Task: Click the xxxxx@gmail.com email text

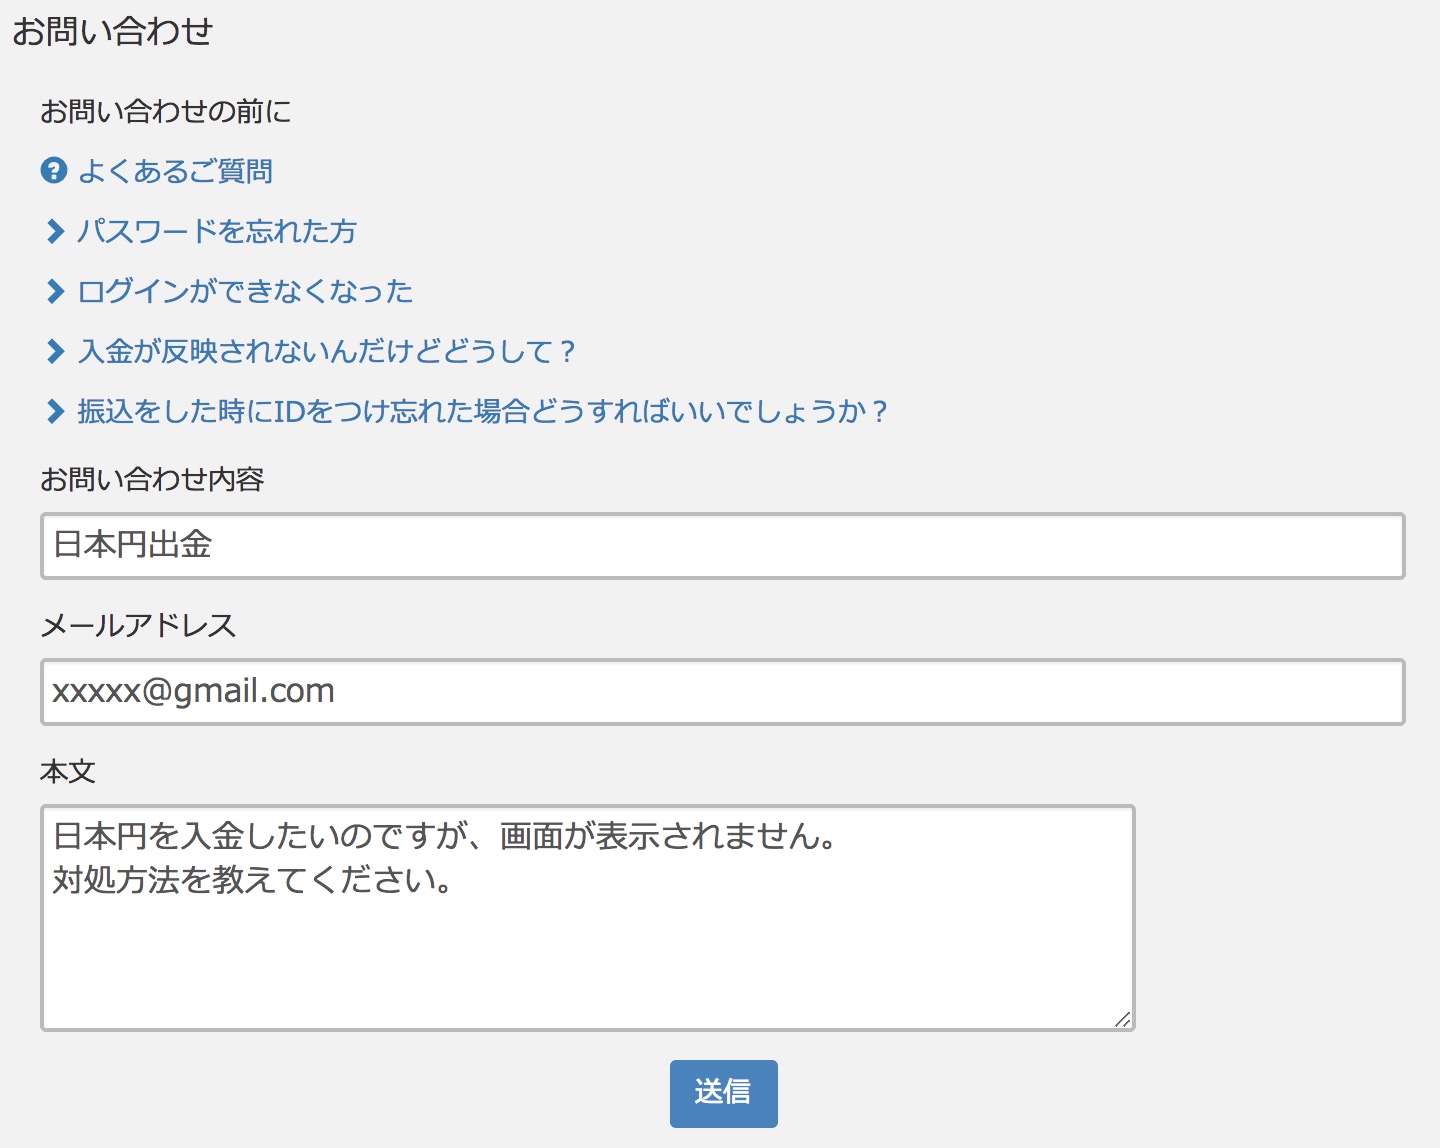Action: pyautogui.click(x=193, y=691)
